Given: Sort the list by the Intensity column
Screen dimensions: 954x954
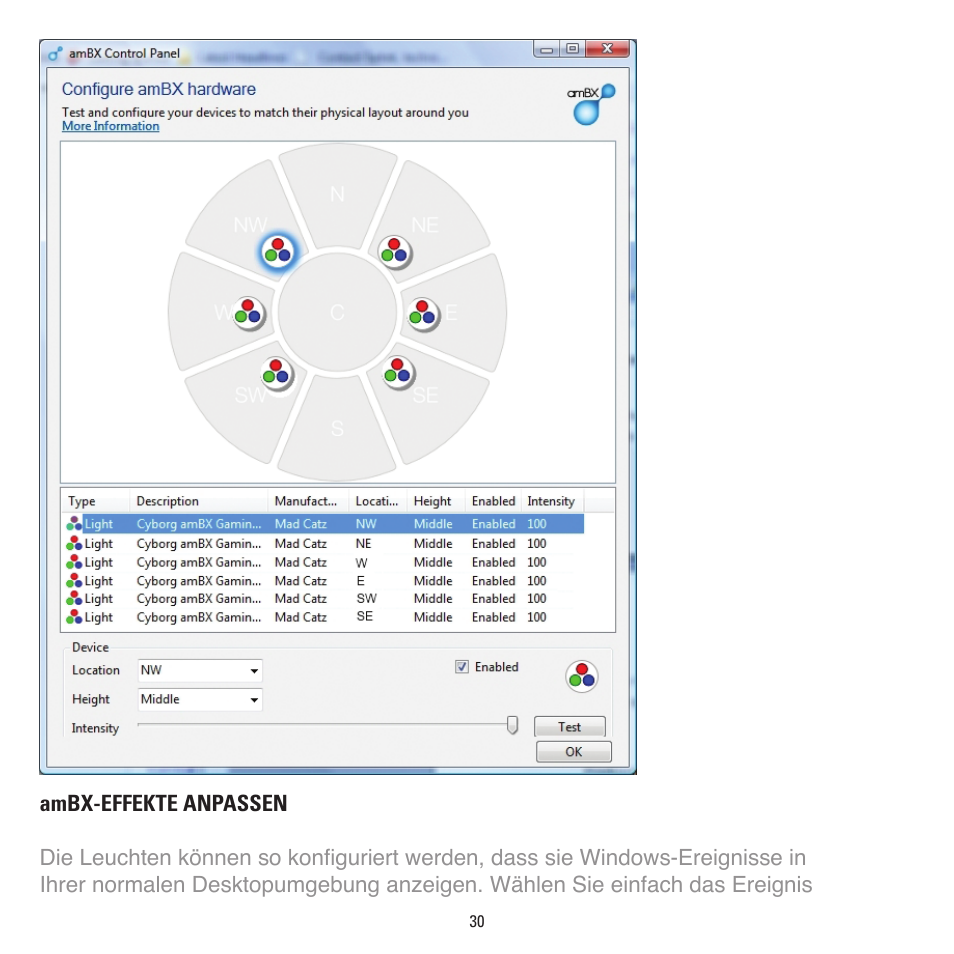Looking at the screenshot, I should point(552,501).
